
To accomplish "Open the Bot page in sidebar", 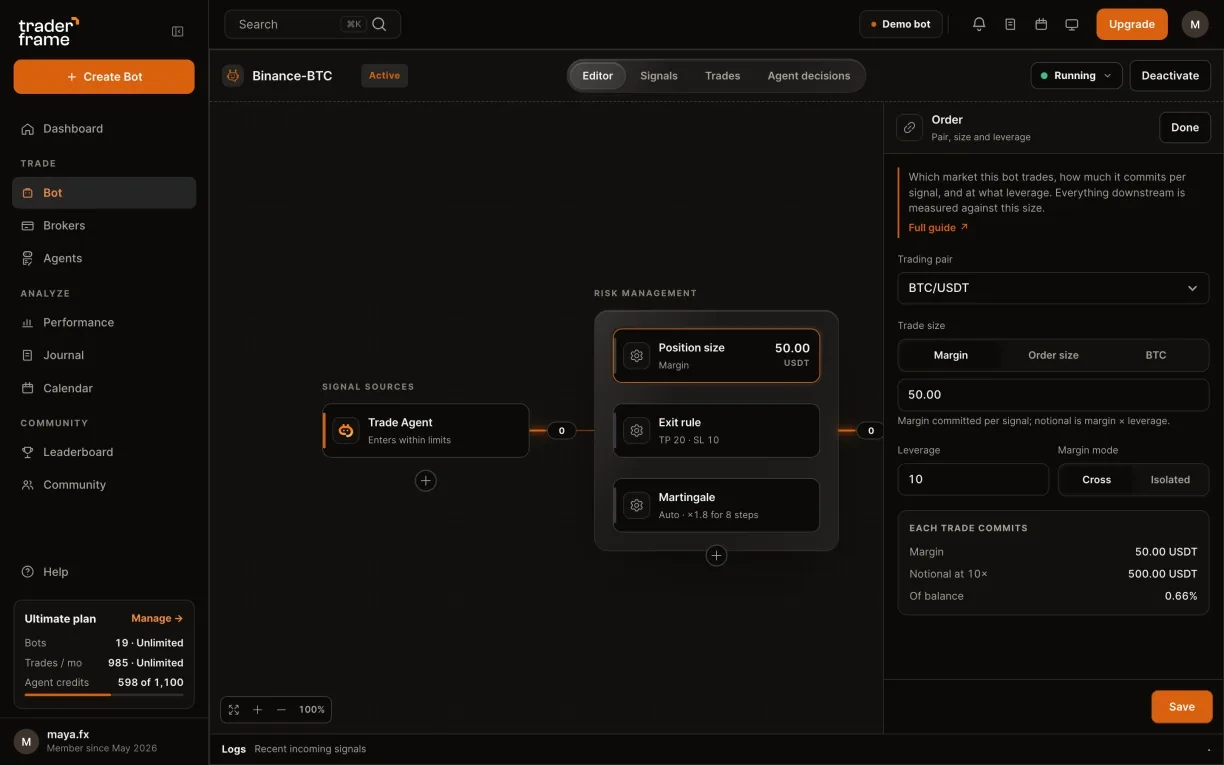I will coord(104,193).
